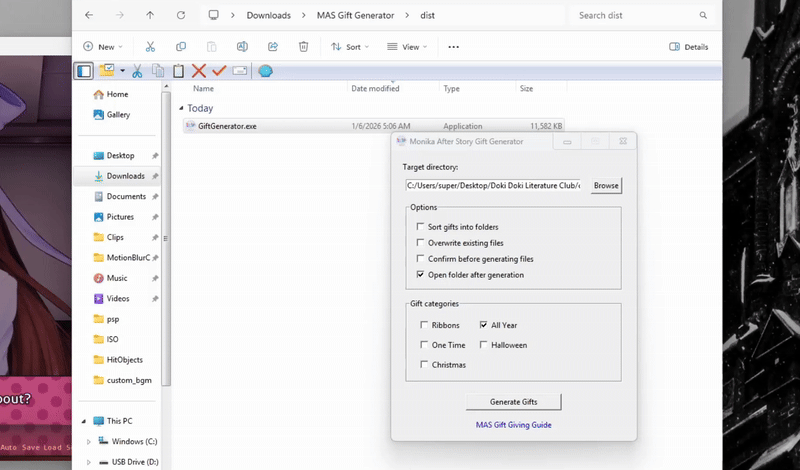This screenshot has height=470, width=800.
Task: Enable Sort gifts into folders
Action: point(420,227)
